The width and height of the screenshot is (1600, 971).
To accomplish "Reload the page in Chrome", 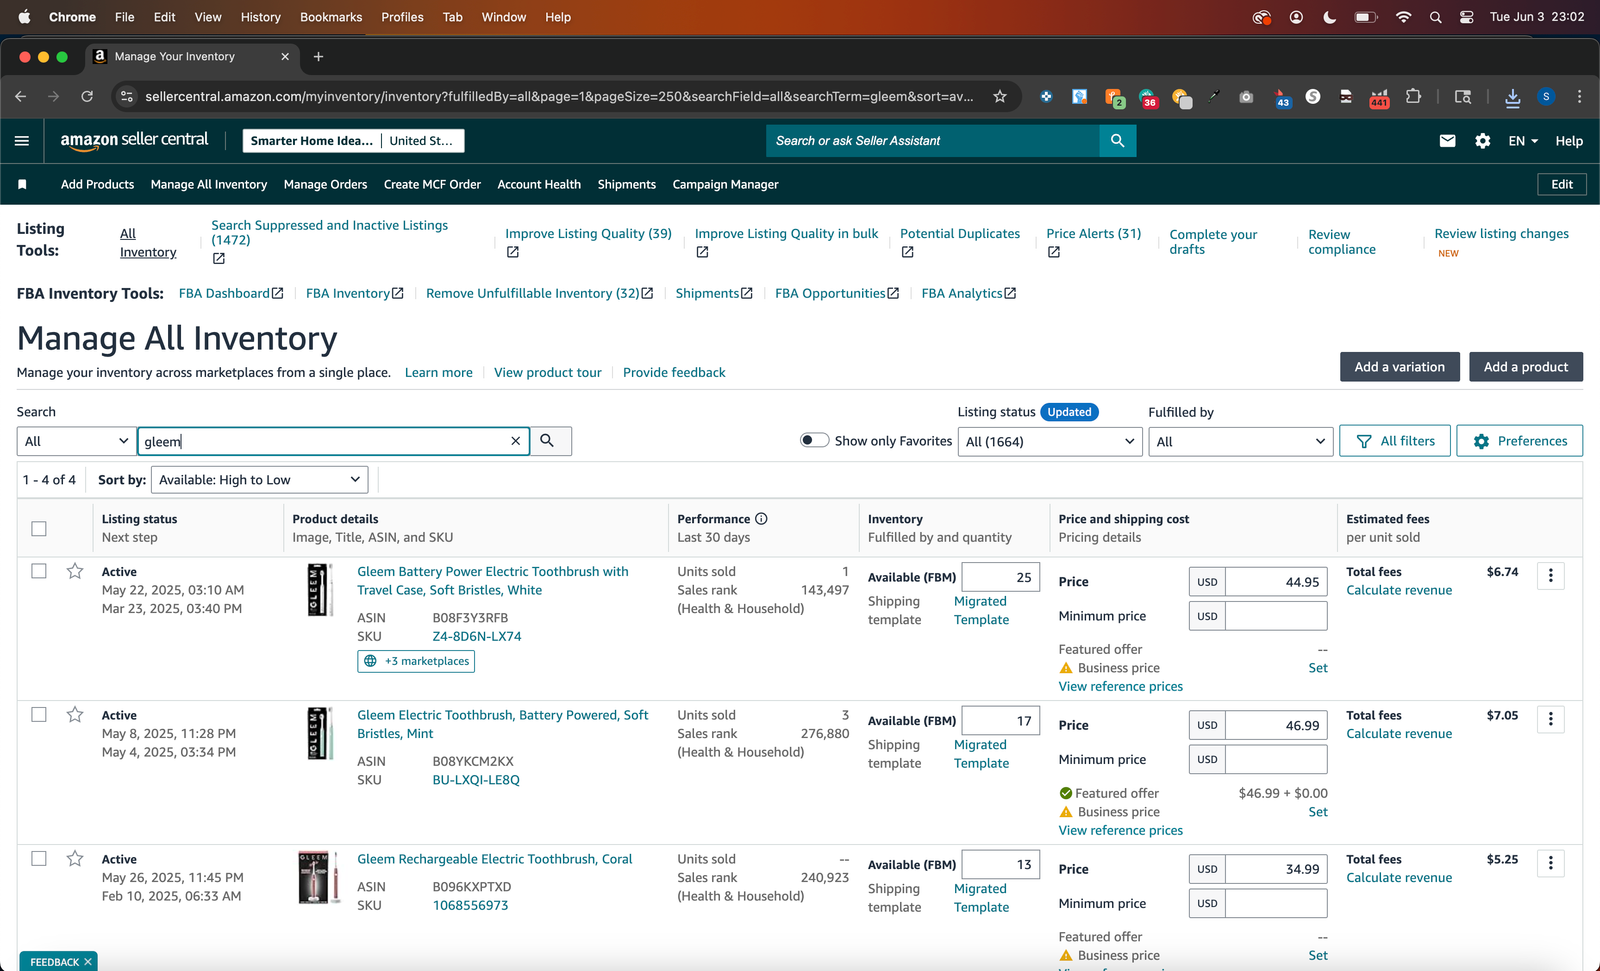I will (87, 96).
